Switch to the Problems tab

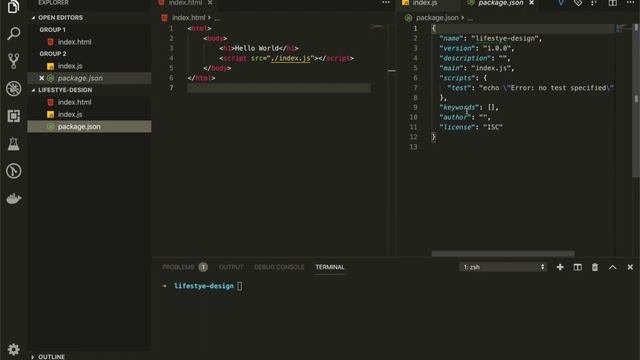pos(178,267)
